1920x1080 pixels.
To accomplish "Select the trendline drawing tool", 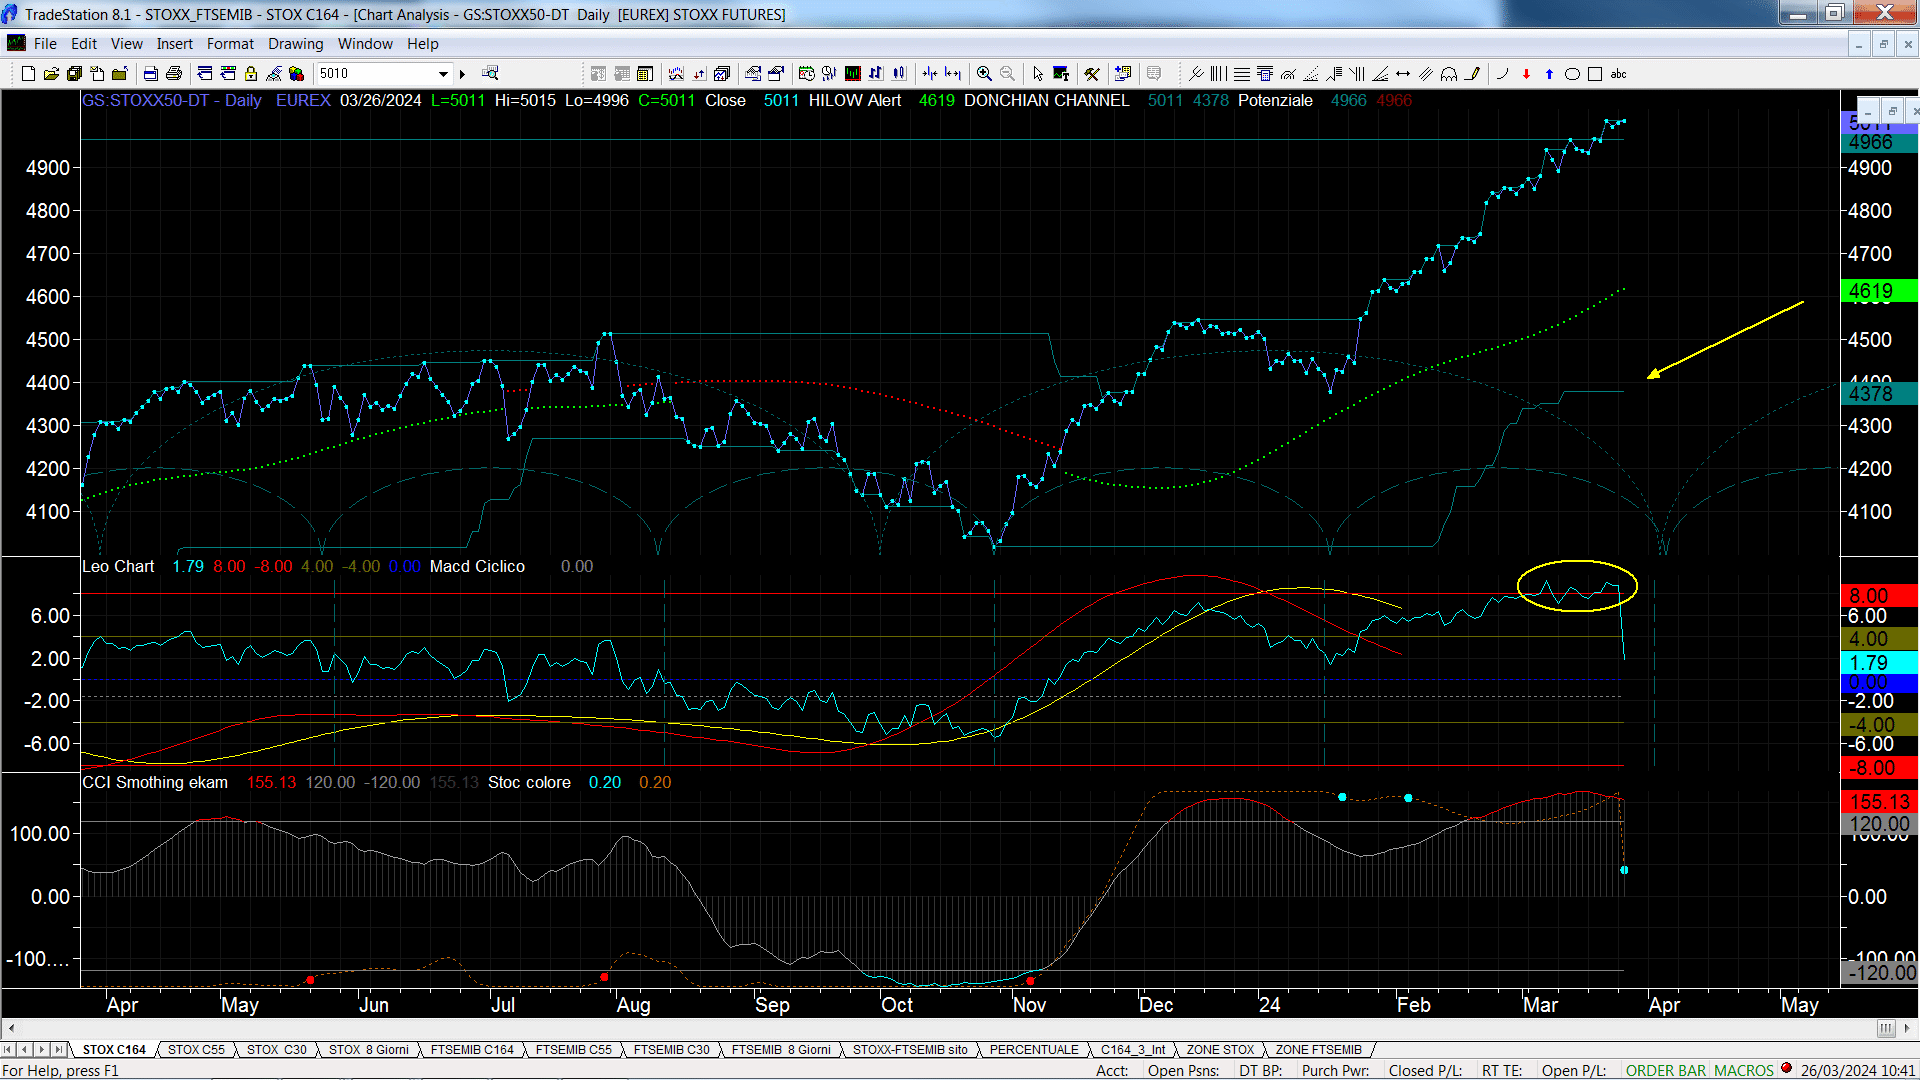I will tap(1196, 74).
